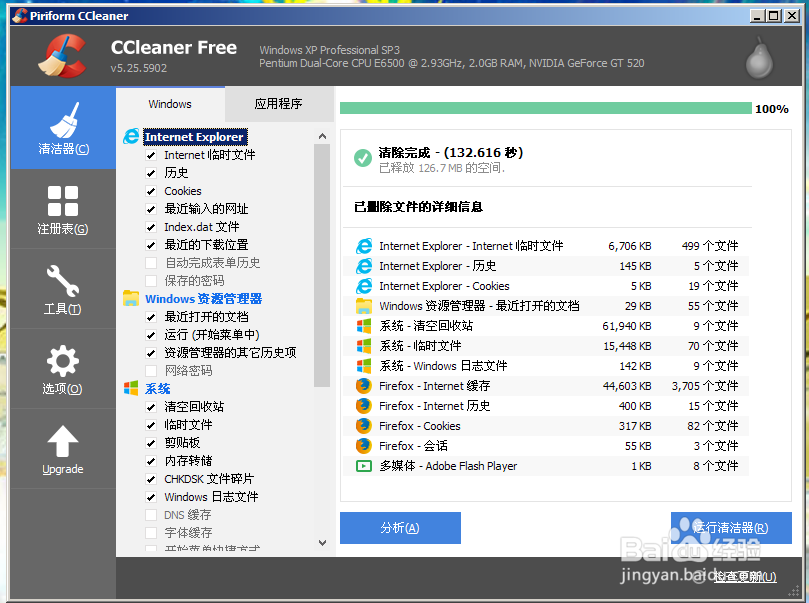
Task: Click IE icon for 历史 result row
Action: (x=364, y=266)
